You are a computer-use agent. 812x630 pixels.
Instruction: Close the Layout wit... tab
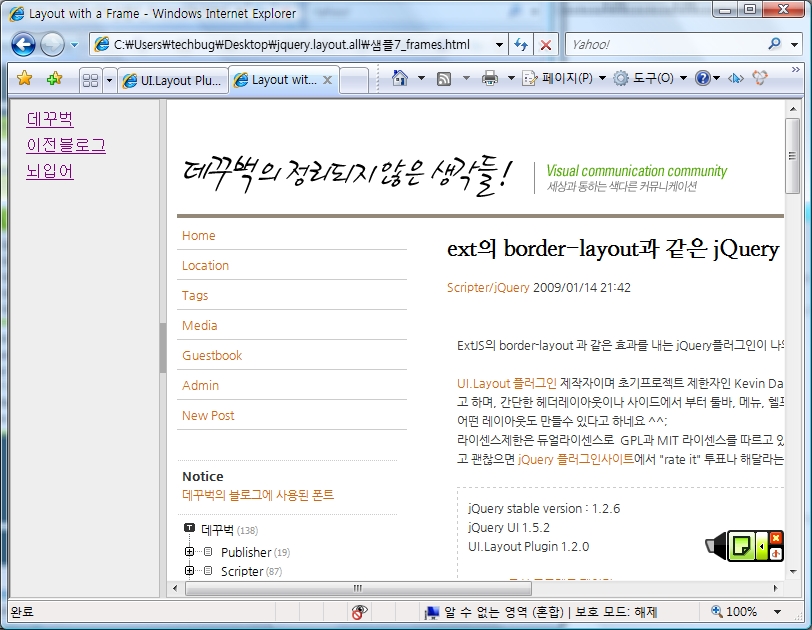pos(327,80)
